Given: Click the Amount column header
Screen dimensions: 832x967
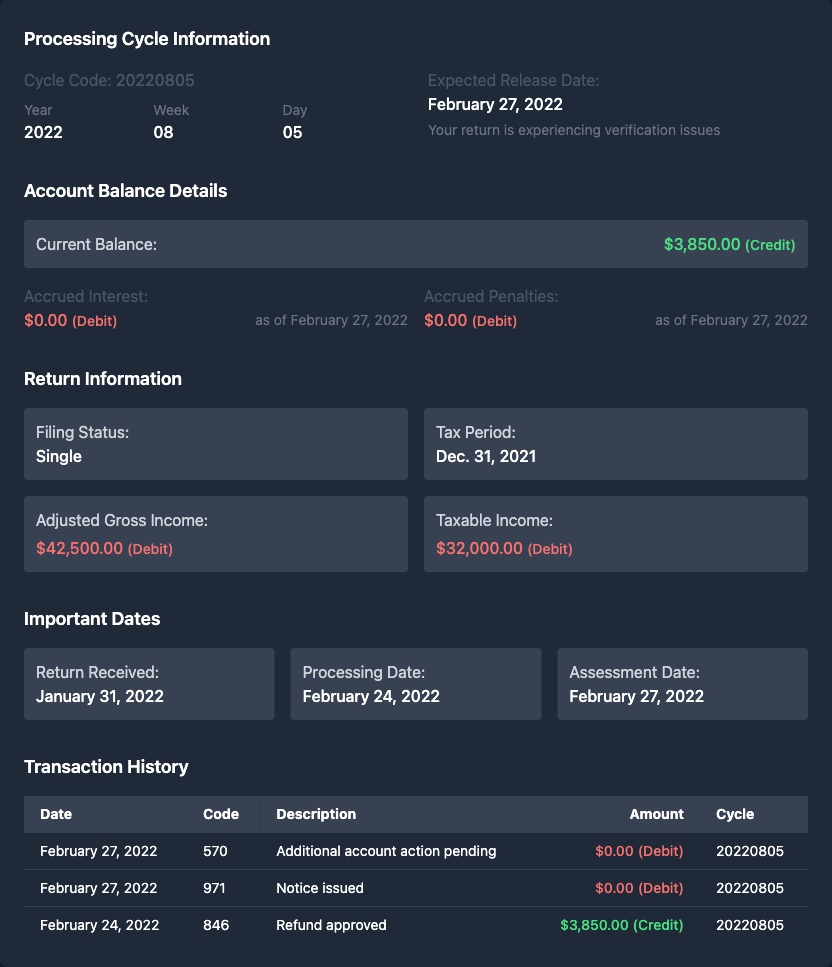Looking at the screenshot, I should (656, 814).
